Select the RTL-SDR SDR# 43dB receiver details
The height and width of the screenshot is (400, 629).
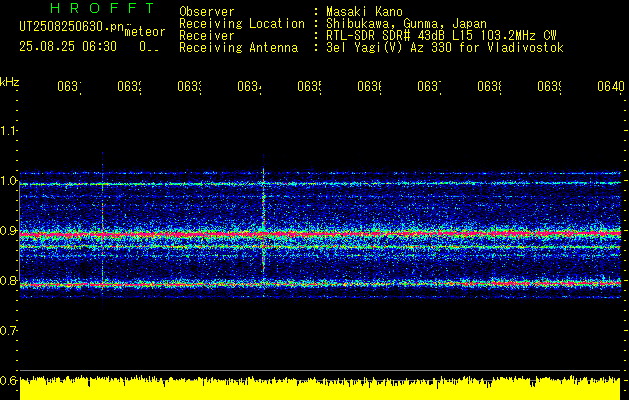441,36
